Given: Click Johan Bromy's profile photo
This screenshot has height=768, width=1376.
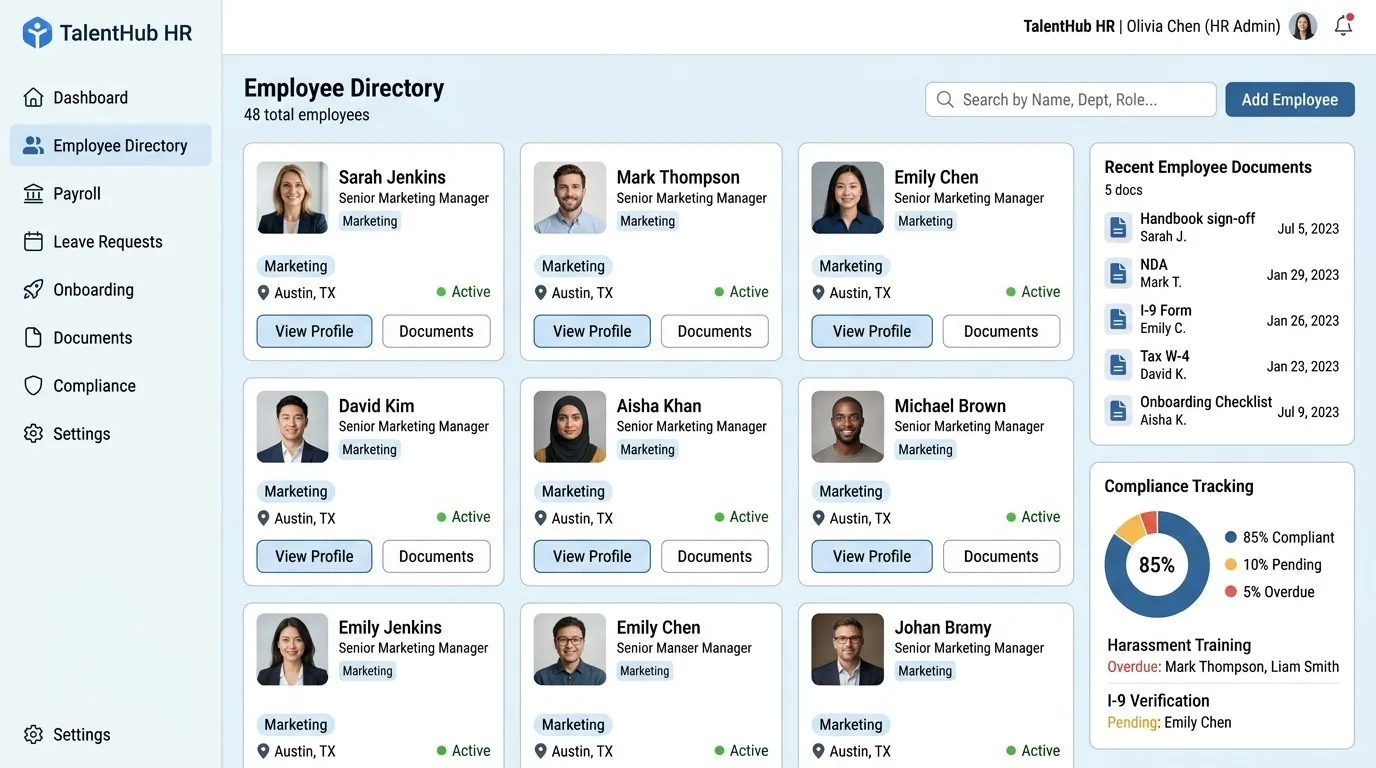Looking at the screenshot, I should click(x=847, y=649).
